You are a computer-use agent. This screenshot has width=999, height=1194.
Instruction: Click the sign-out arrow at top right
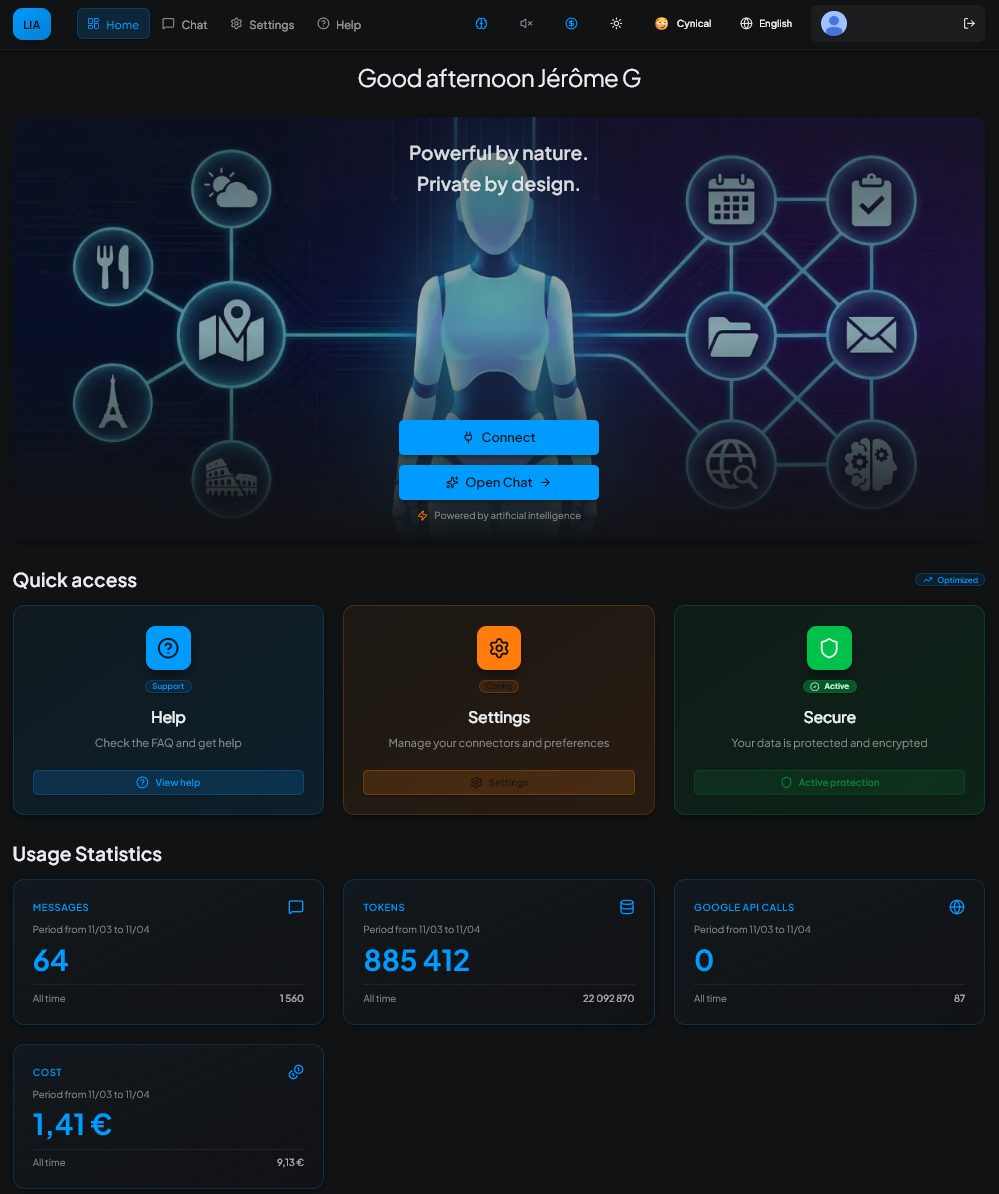point(969,23)
